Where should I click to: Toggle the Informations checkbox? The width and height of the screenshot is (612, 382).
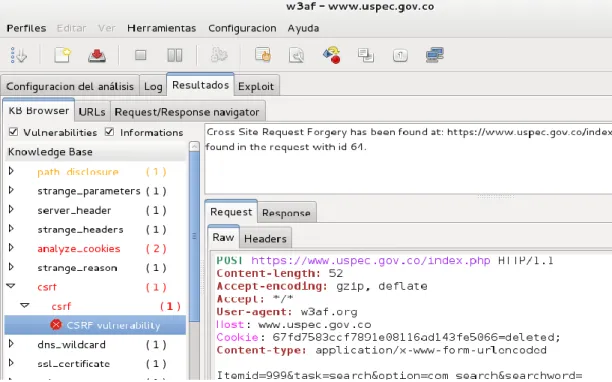coord(109,132)
